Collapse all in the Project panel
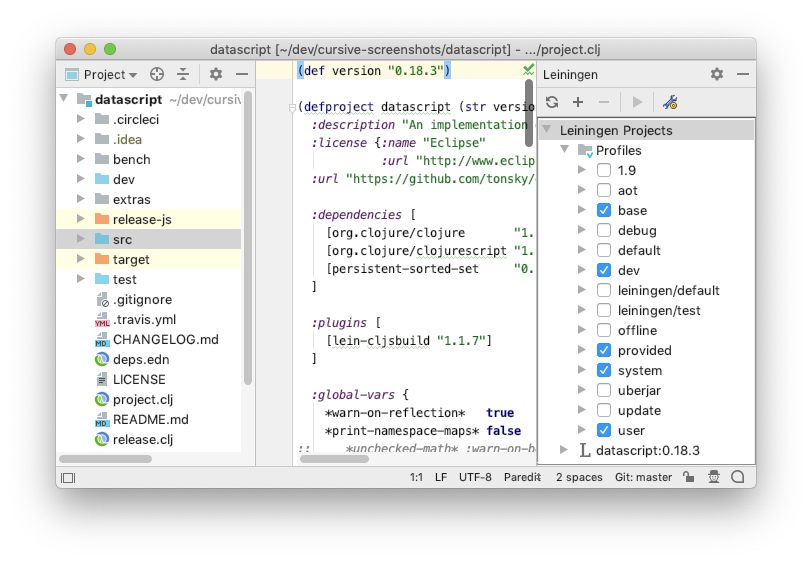The height and width of the screenshot is (562, 812). point(183,74)
